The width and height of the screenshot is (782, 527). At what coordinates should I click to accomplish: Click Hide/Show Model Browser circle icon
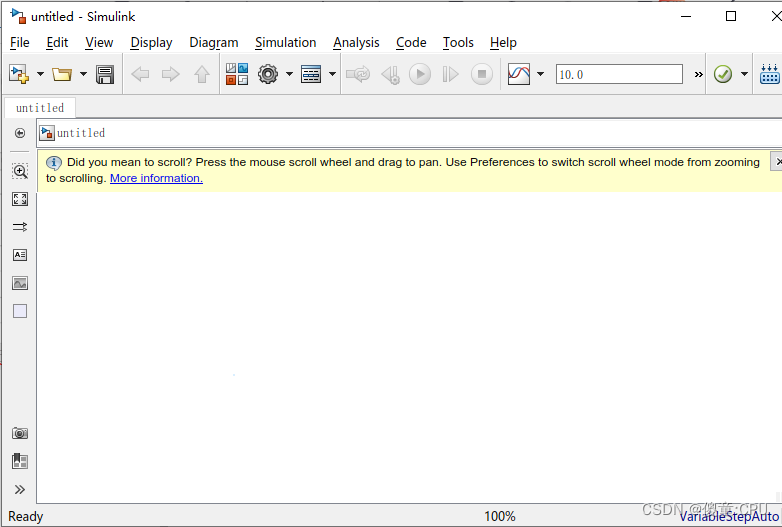[20, 133]
